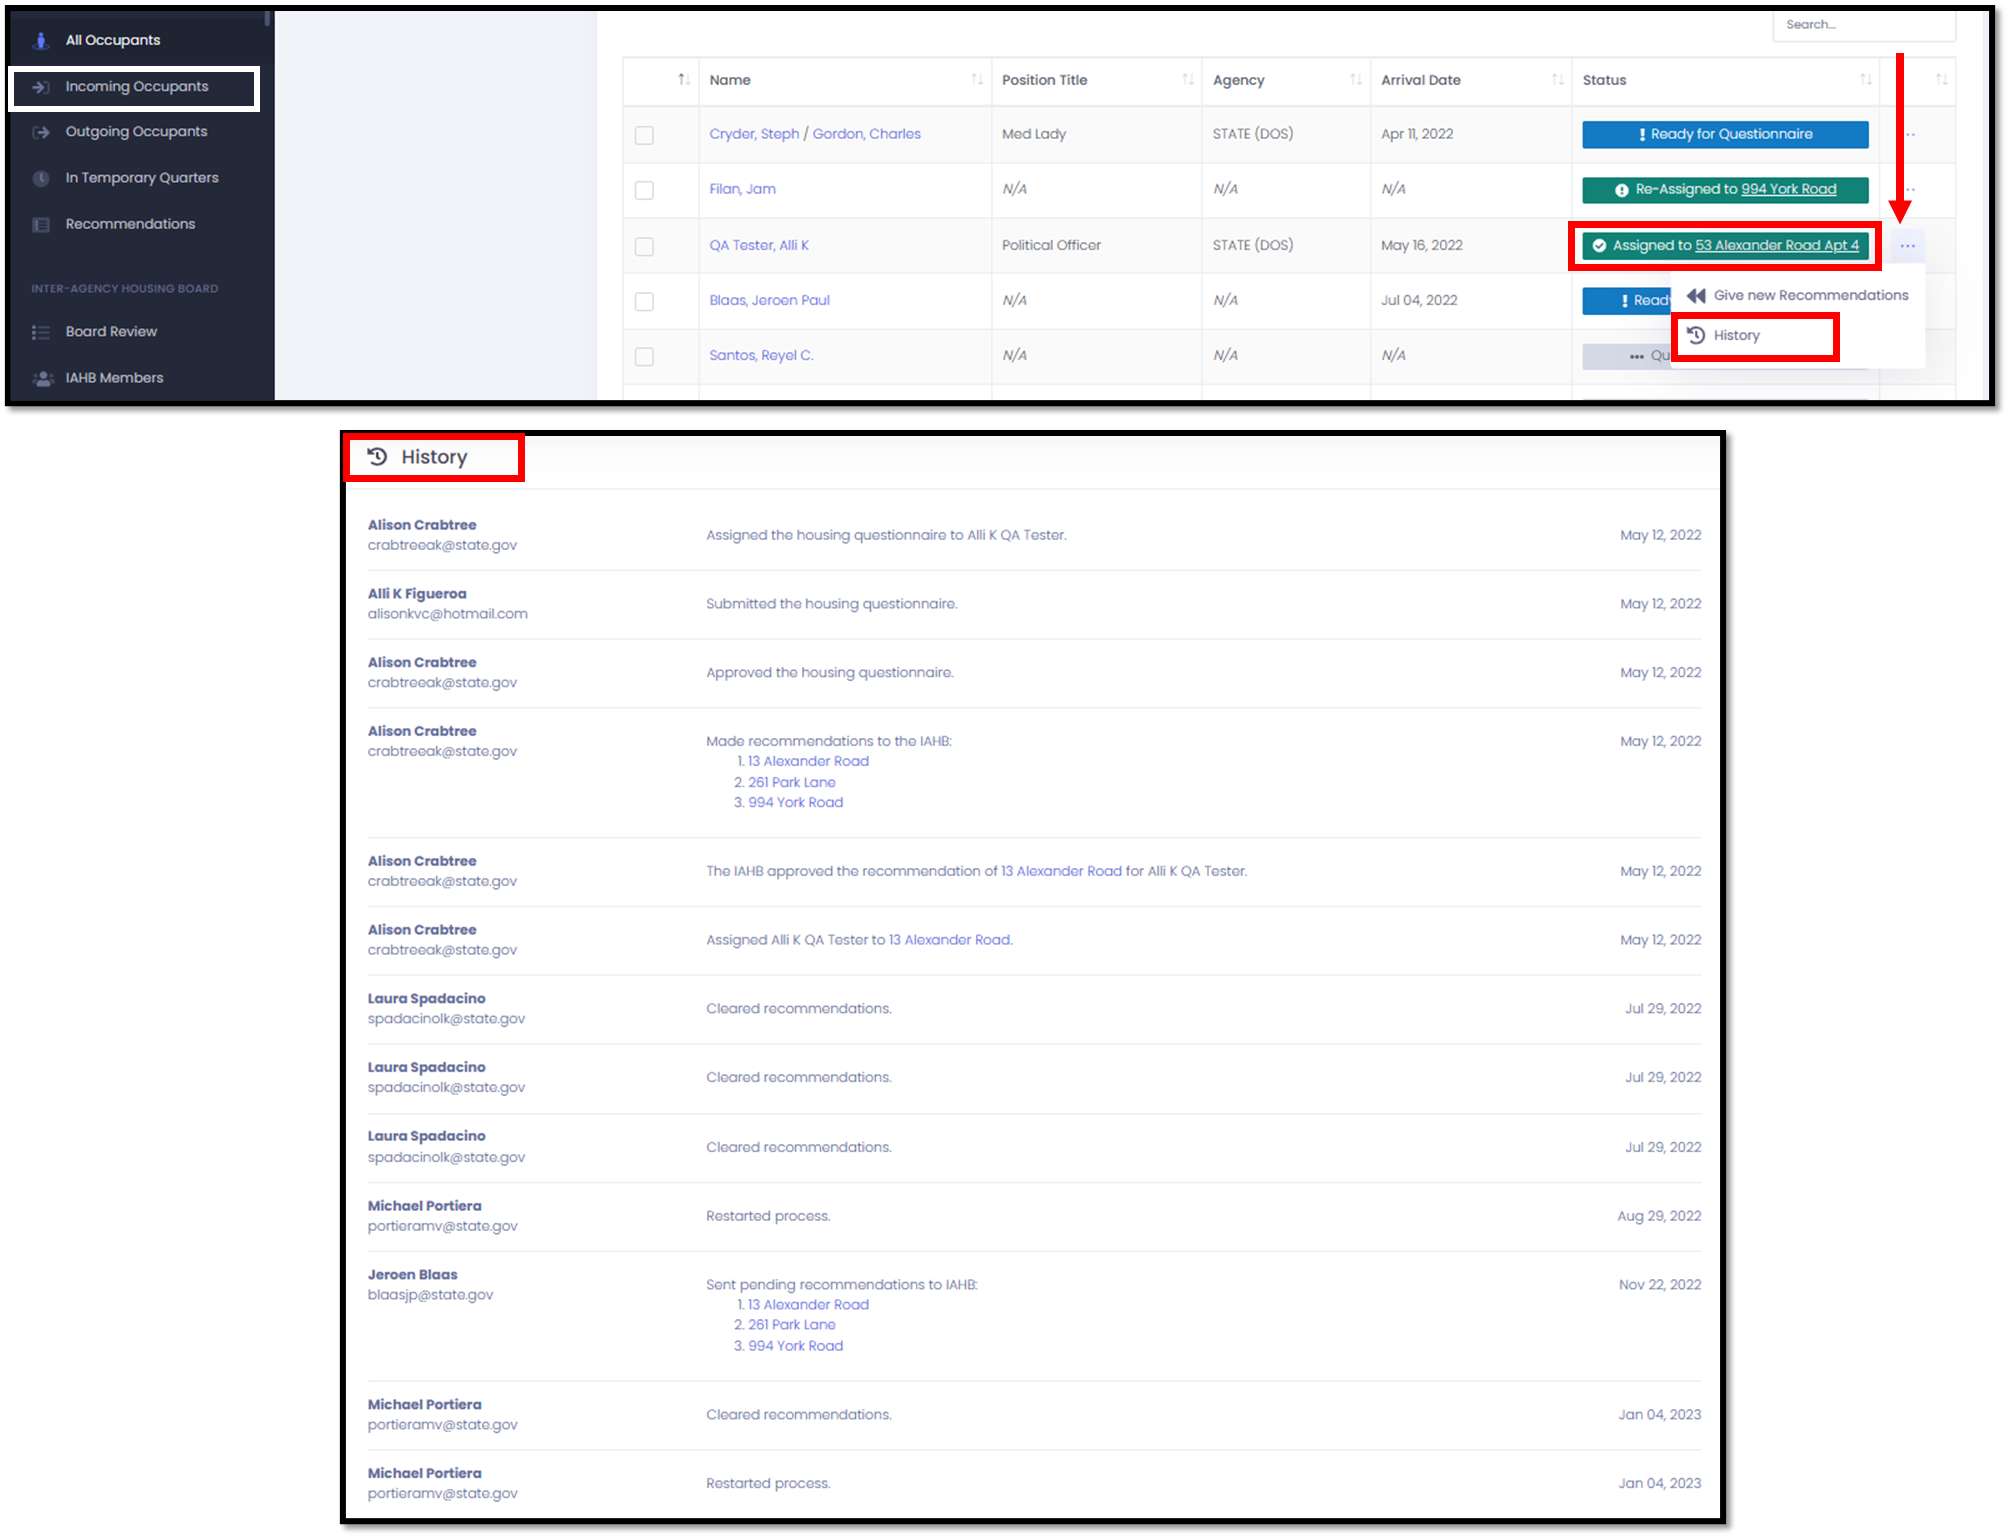Sort by Status column arrows

coord(1865,80)
